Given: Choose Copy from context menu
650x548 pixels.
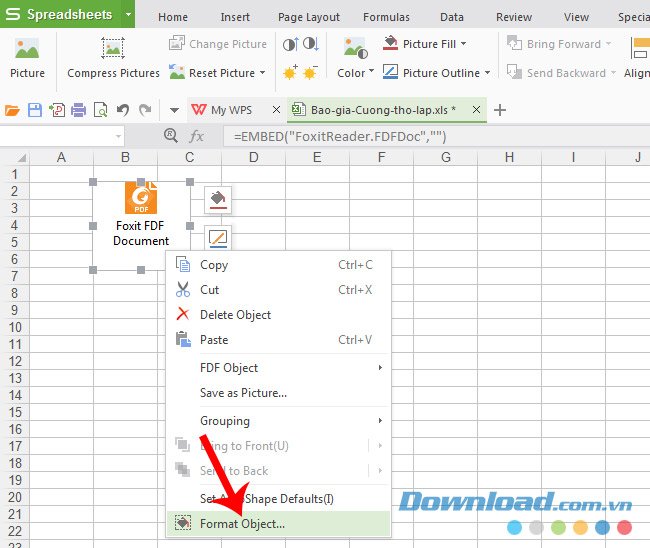Looking at the screenshot, I should pos(278,265).
